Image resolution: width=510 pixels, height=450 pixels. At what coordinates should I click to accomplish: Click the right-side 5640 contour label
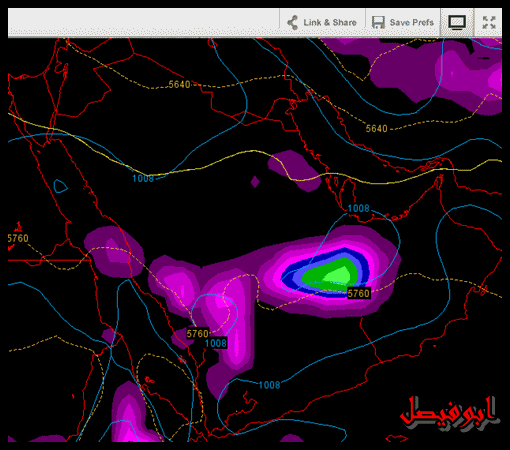[x=376, y=129]
